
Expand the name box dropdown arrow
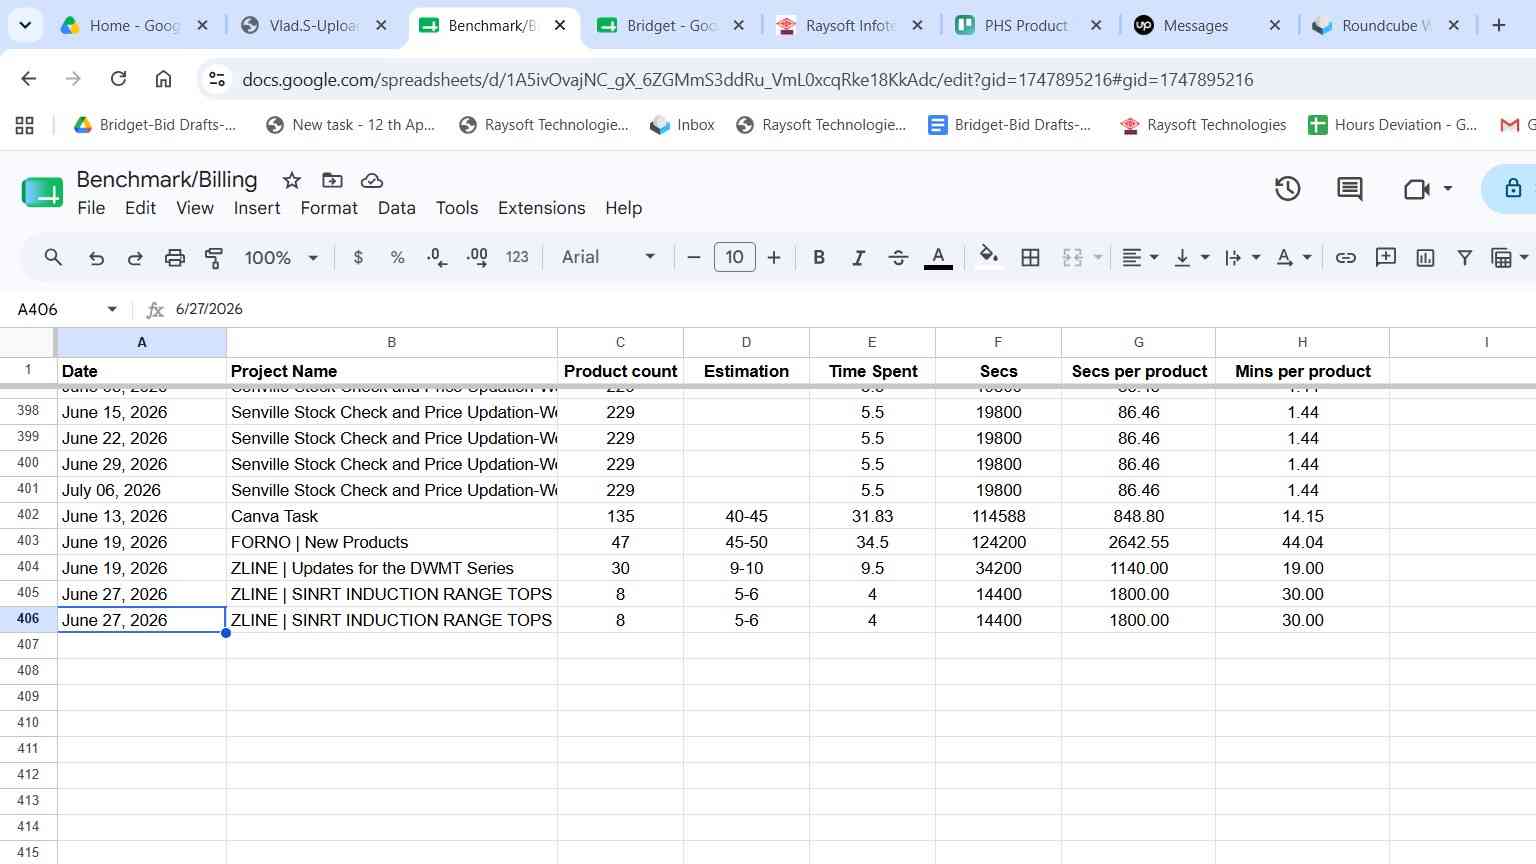112,309
